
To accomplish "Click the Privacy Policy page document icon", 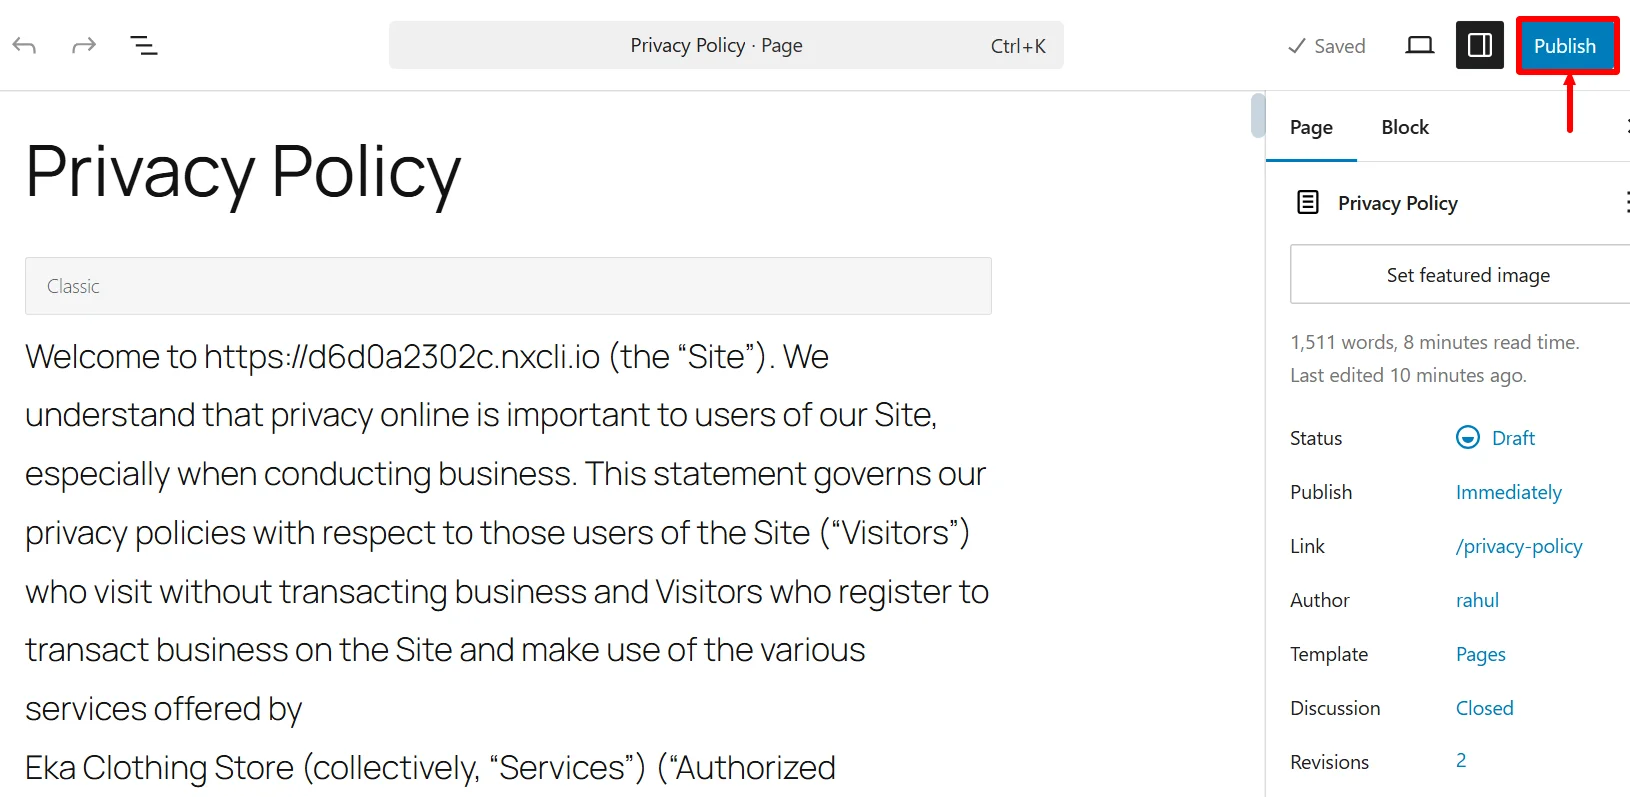I will (1307, 202).
